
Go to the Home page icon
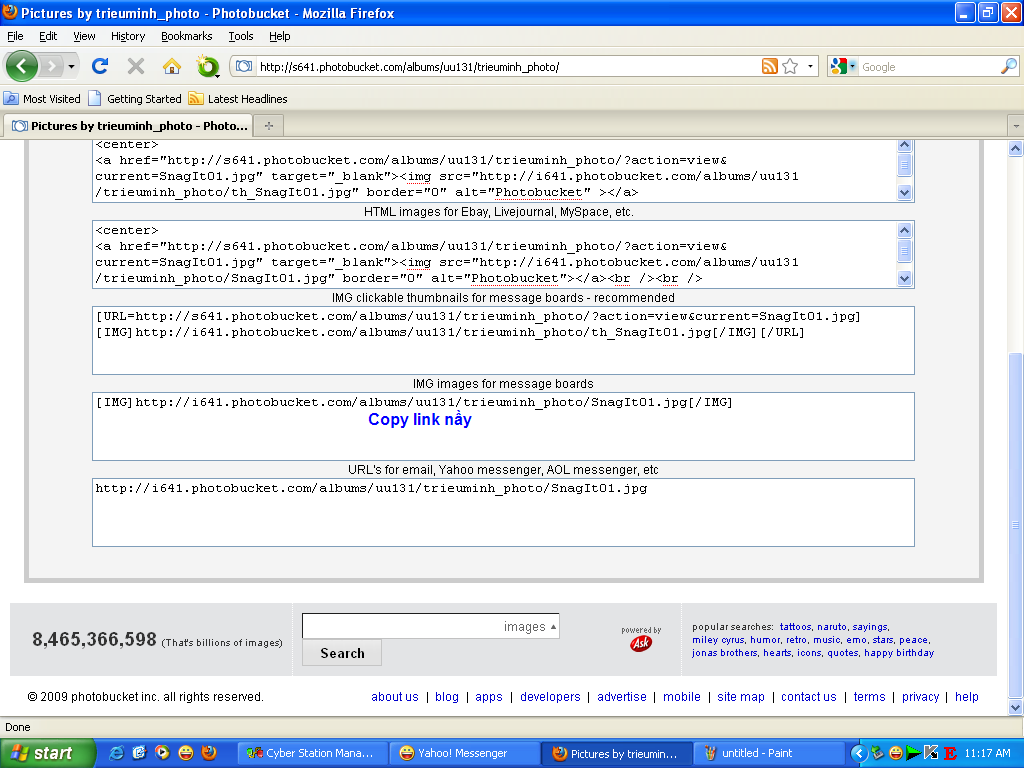172,66
